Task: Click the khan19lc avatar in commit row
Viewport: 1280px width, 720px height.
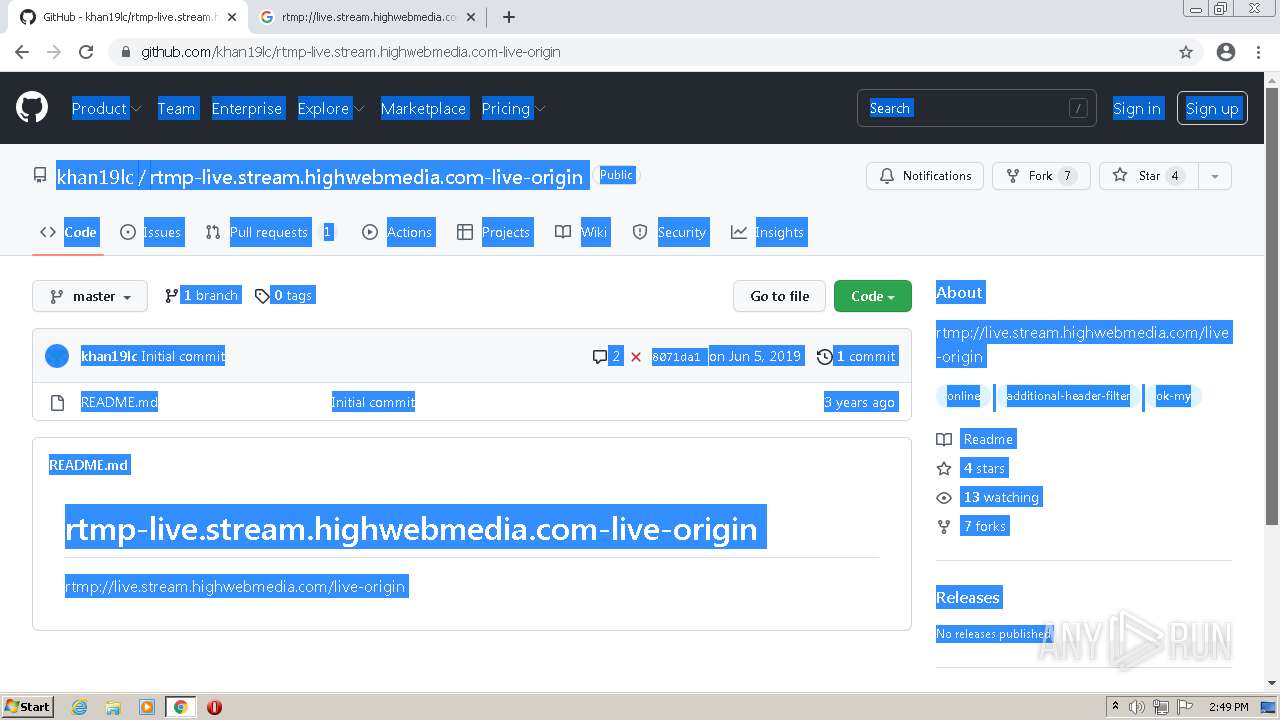Action: coord(57,356)
